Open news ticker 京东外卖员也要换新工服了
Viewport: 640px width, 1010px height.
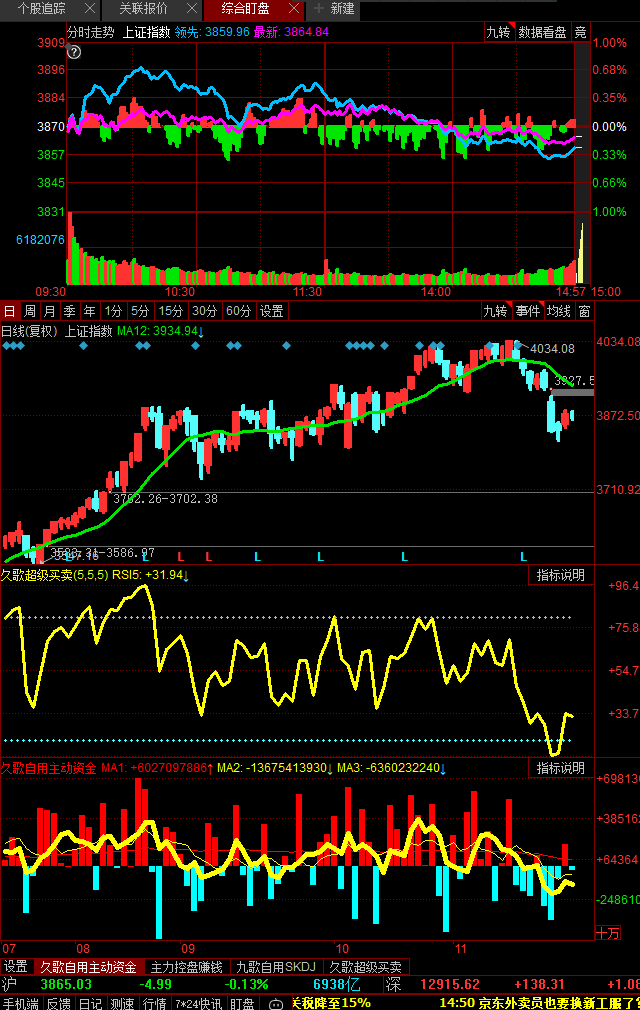point(540,1003)
